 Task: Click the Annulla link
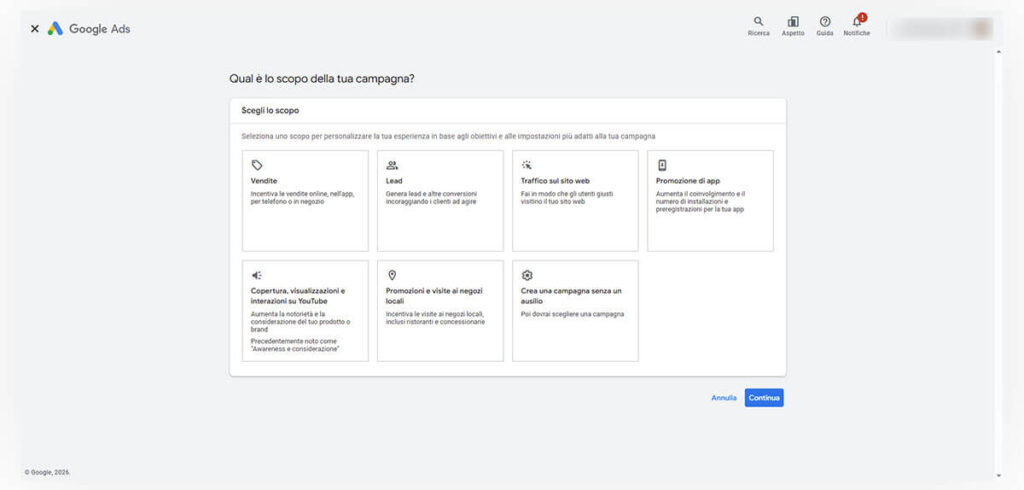pos(724,398)
